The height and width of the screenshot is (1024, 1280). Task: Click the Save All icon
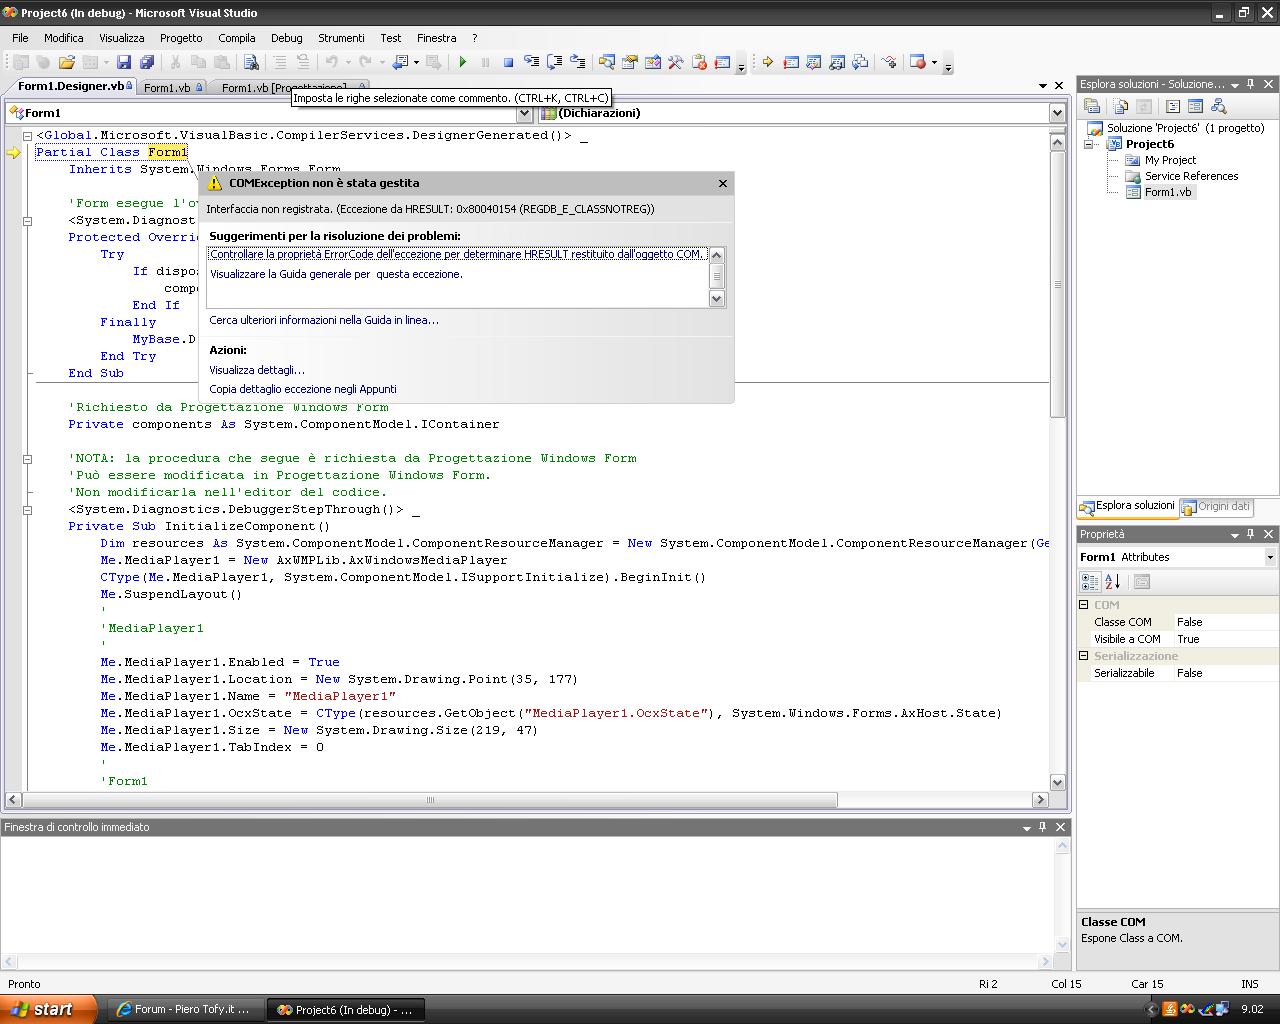click(147, 62)
